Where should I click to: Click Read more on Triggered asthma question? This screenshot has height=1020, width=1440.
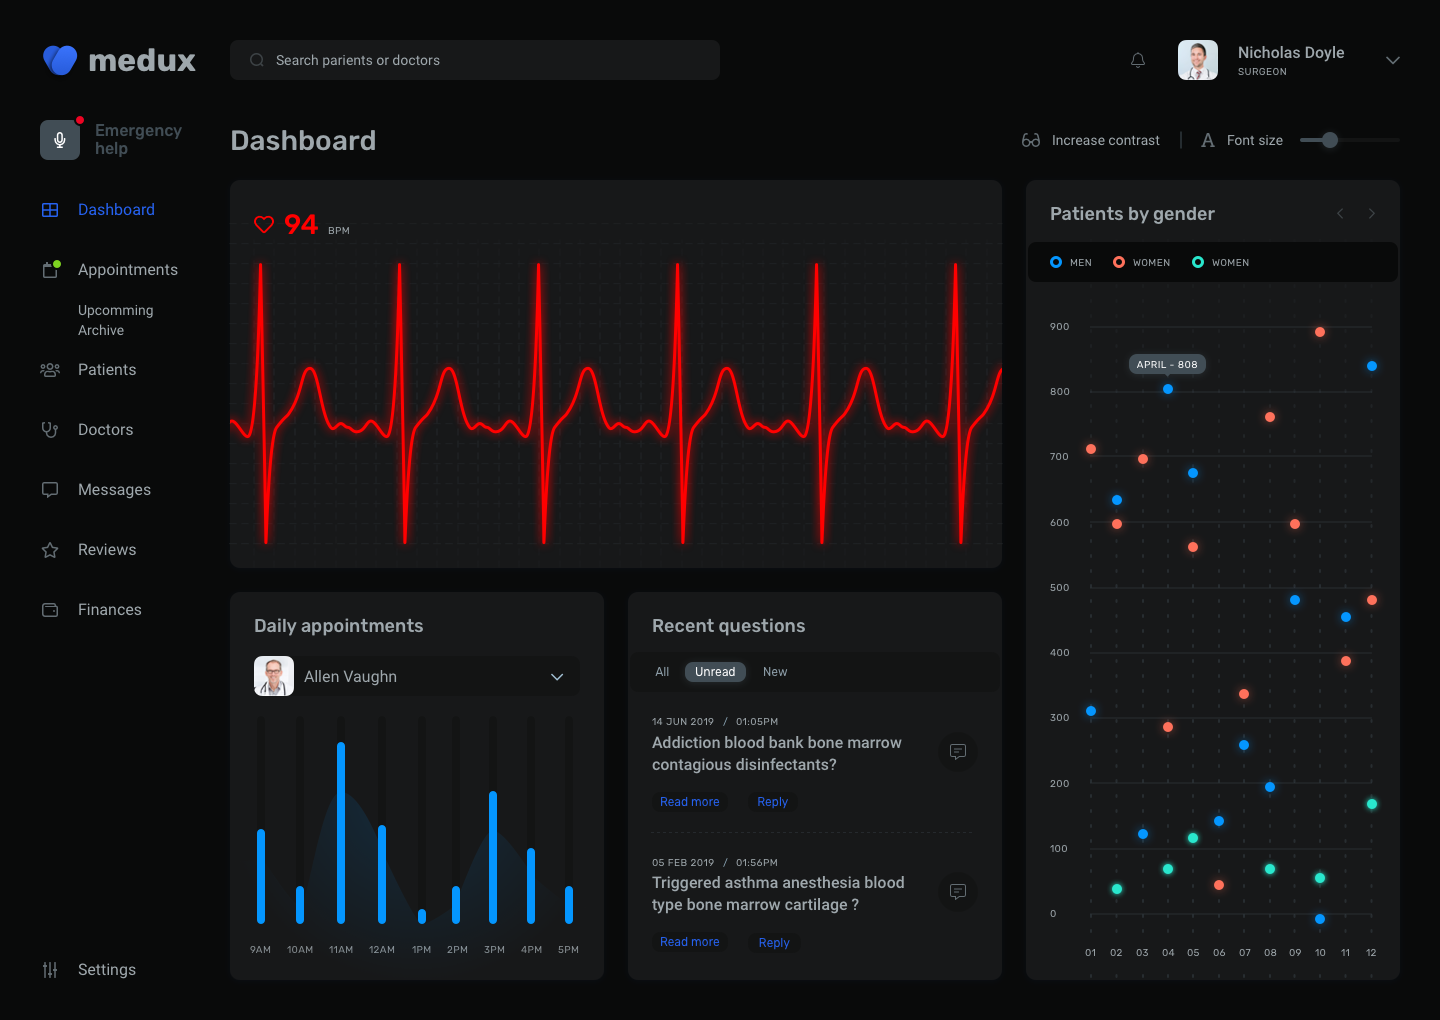[x=690, y=942]
